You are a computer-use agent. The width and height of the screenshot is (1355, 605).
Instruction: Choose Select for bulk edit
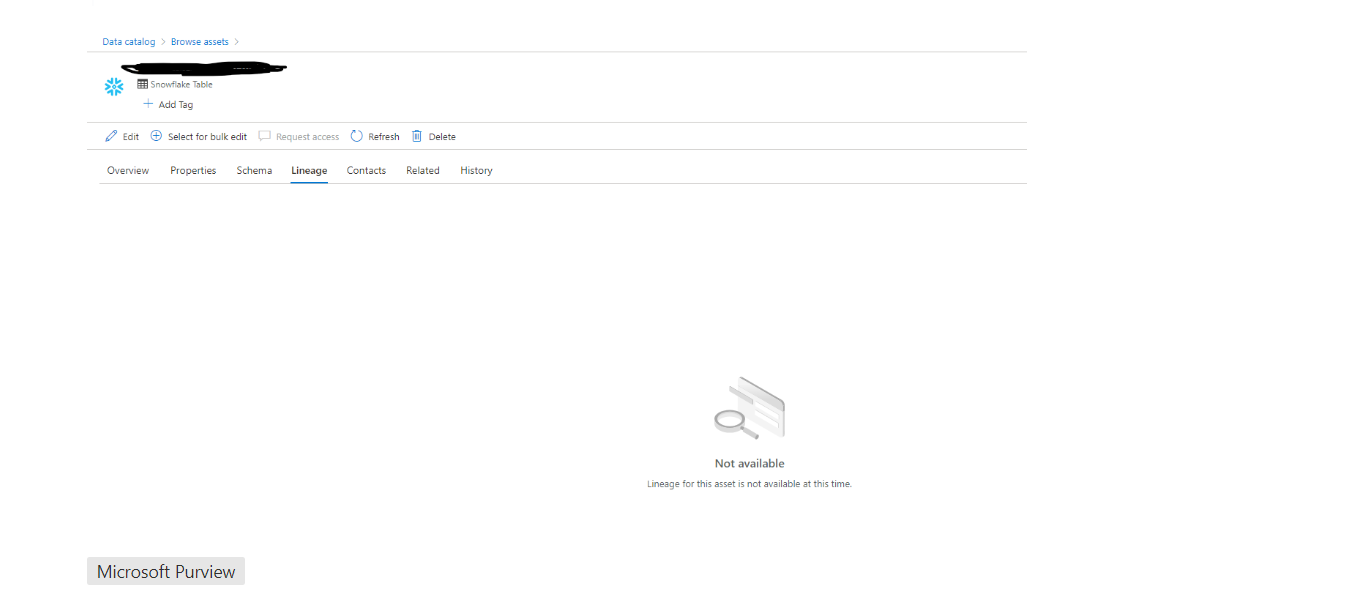[x=207, y=137]
